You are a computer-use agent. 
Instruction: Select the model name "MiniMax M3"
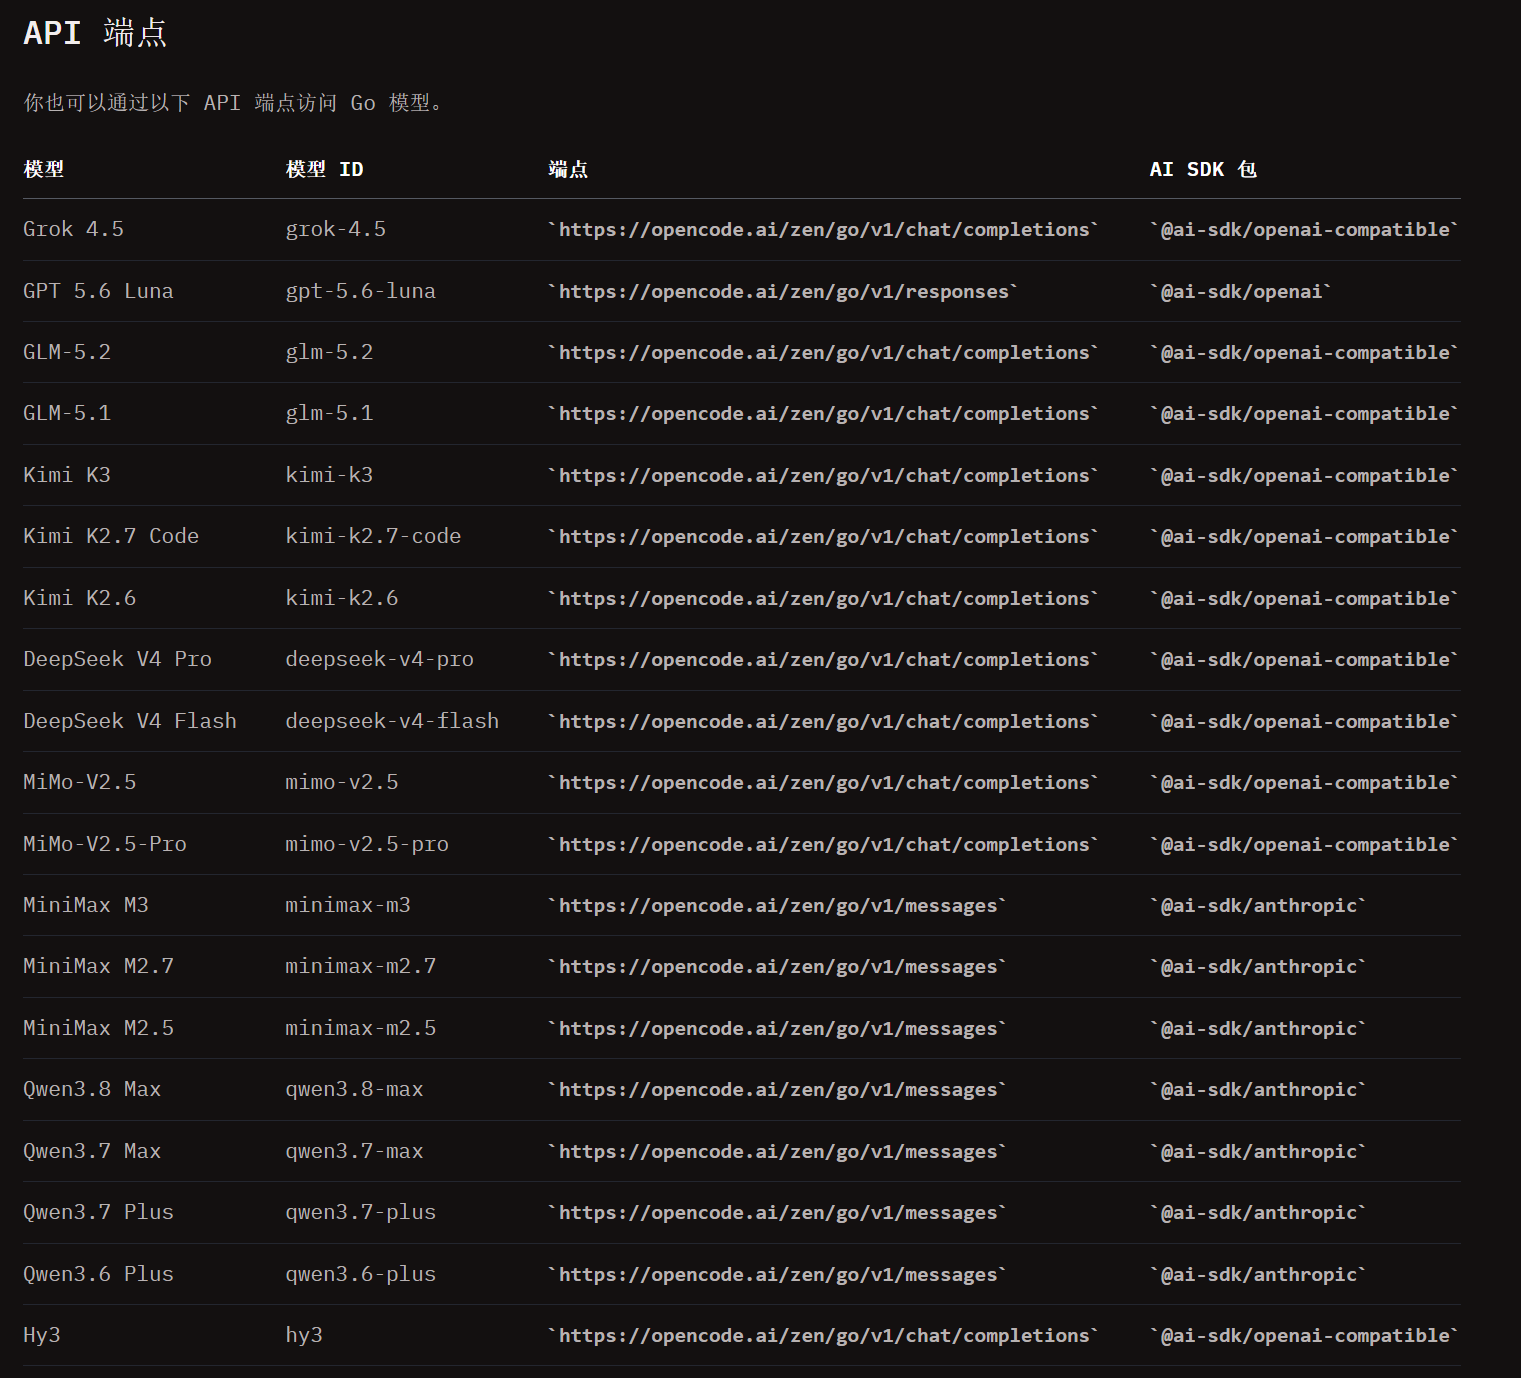pos(86,905)
